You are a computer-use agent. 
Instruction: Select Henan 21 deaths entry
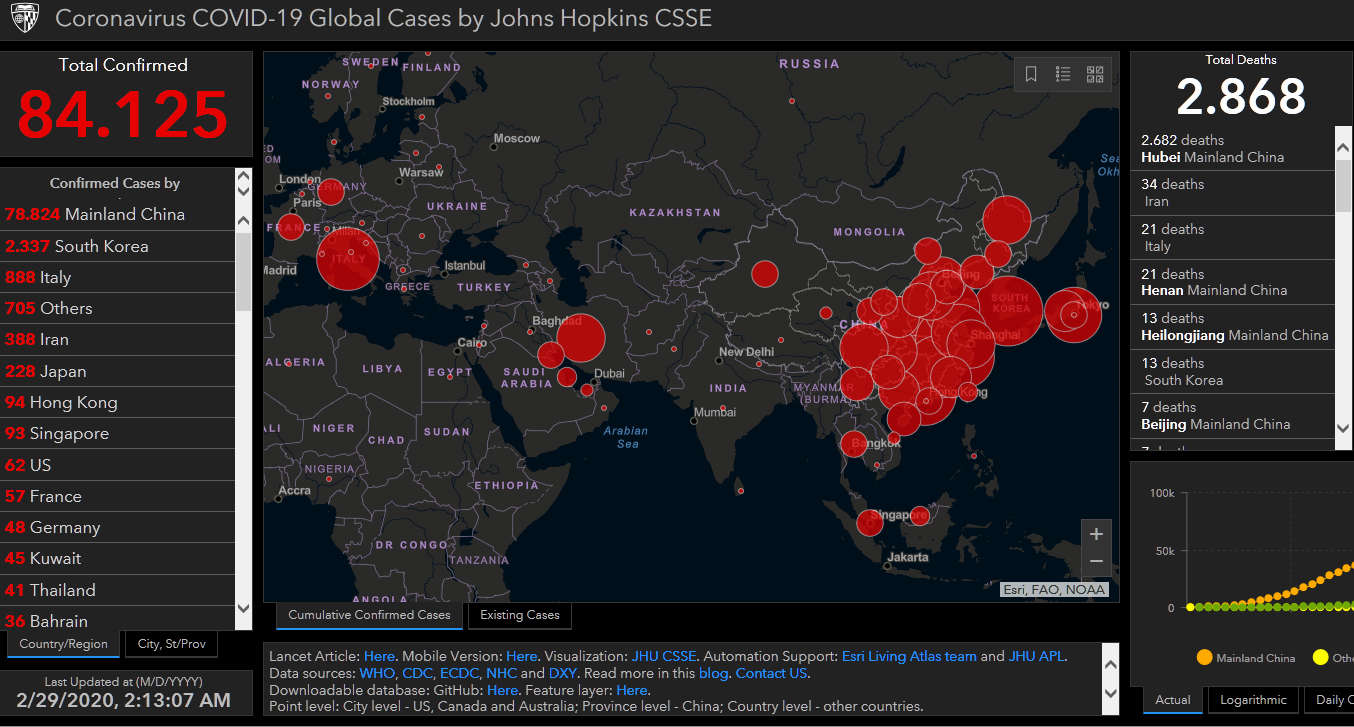click(x=1232, y=282)
